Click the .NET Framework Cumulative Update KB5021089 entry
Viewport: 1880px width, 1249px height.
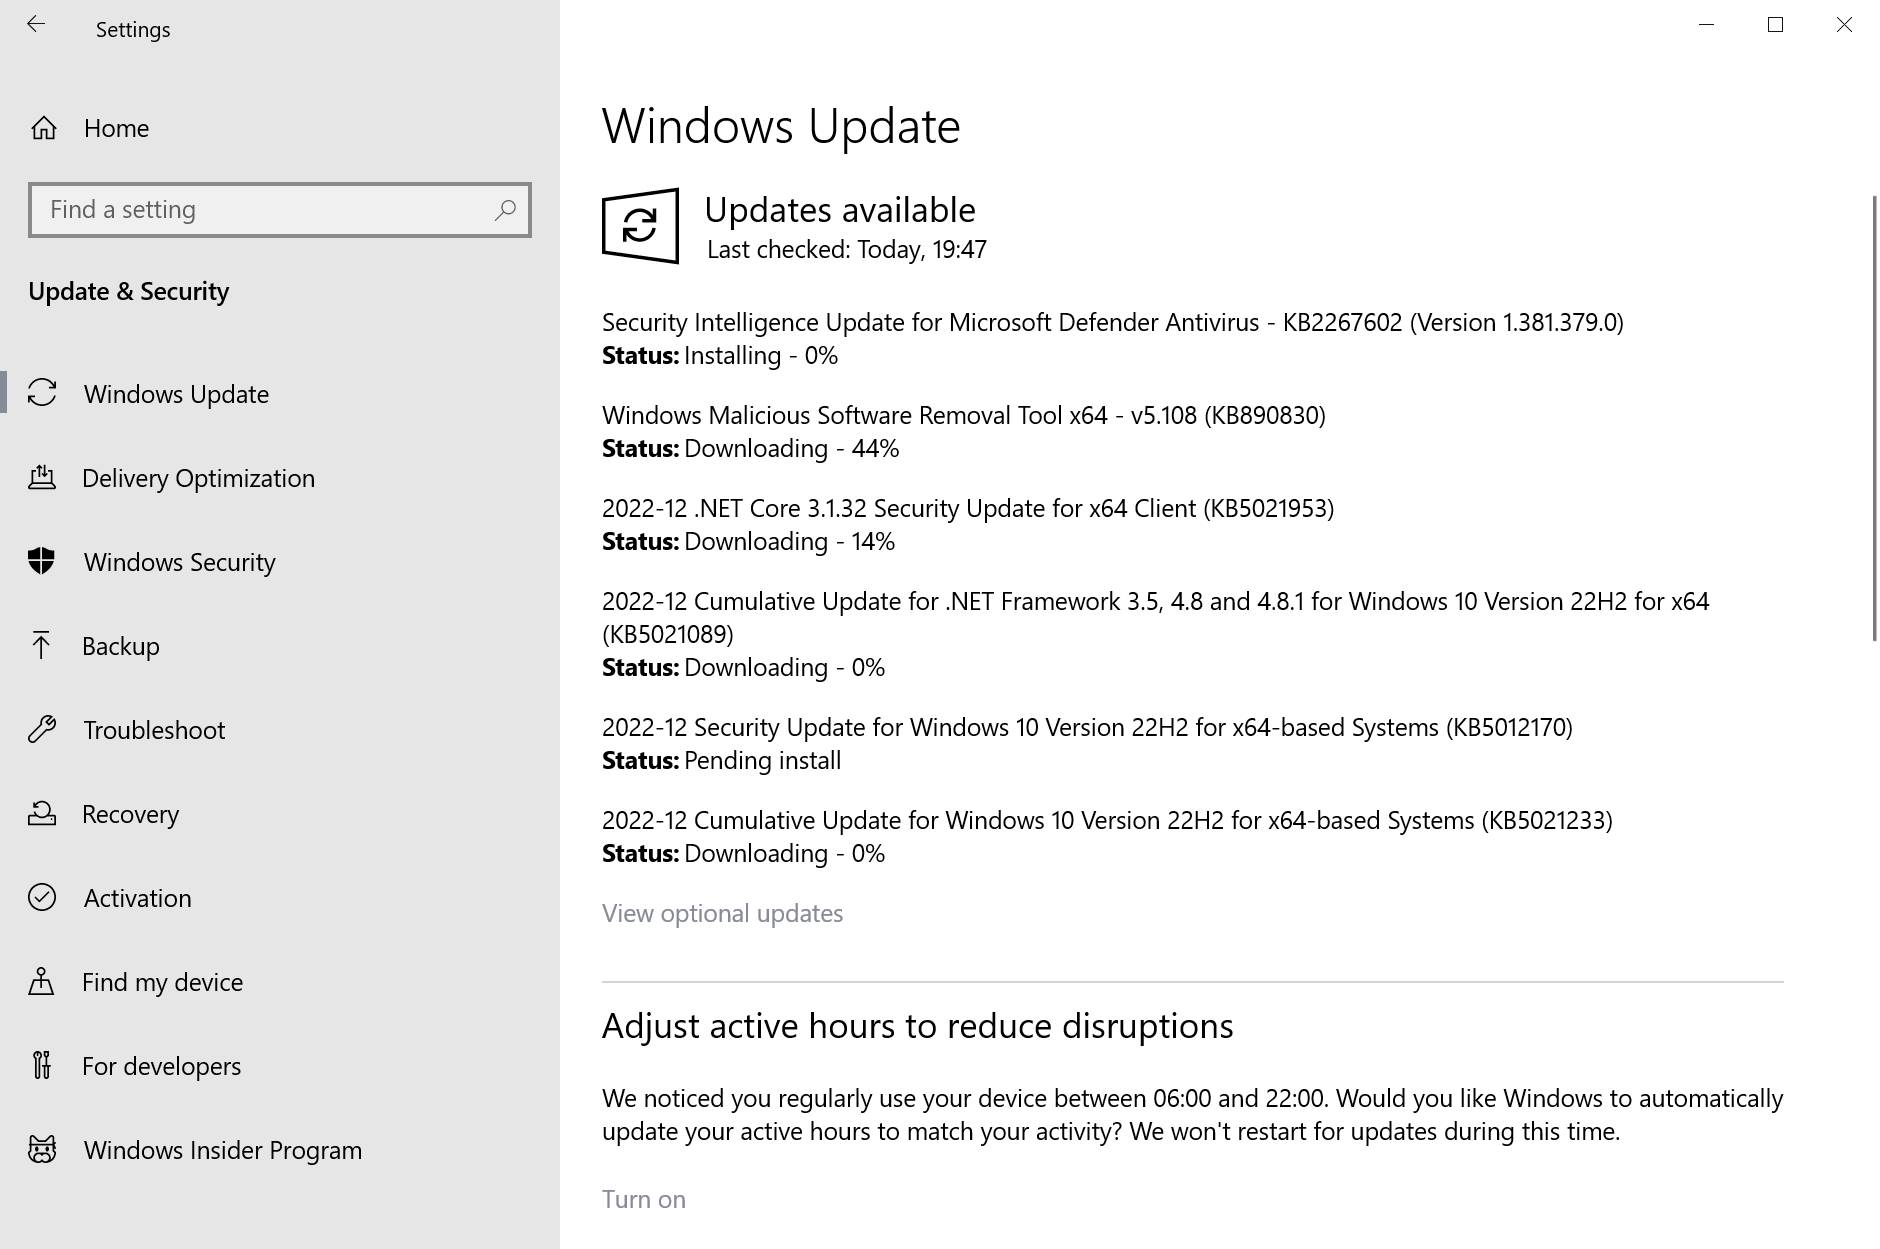point(1155,617)
